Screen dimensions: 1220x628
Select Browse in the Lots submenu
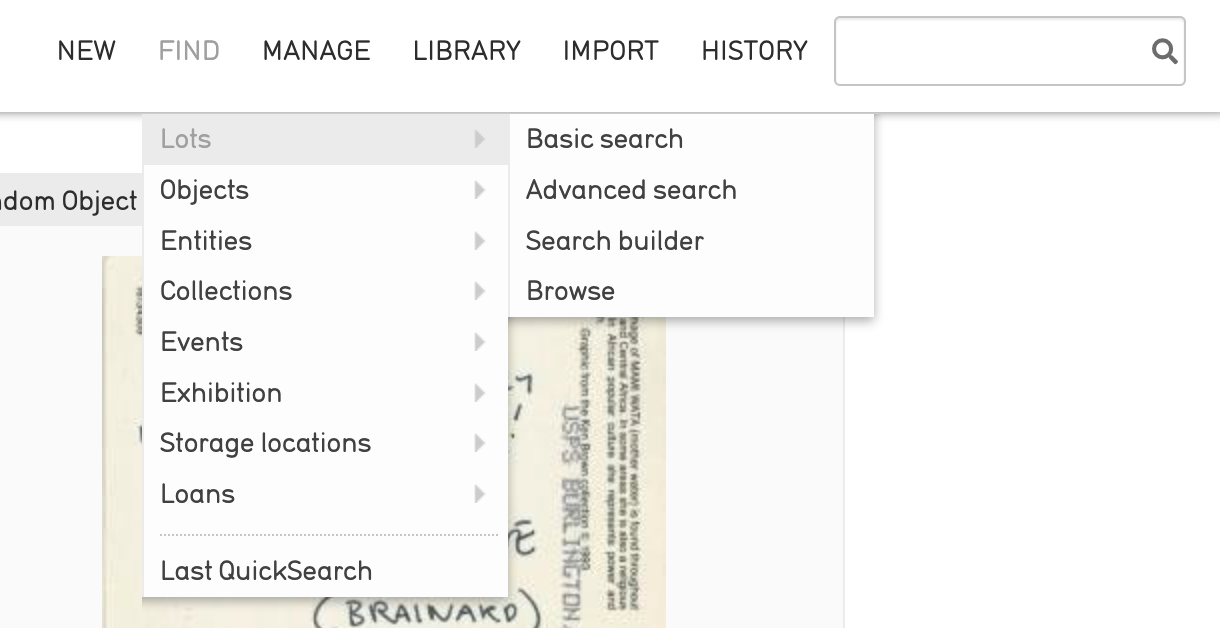pos(570,291)
